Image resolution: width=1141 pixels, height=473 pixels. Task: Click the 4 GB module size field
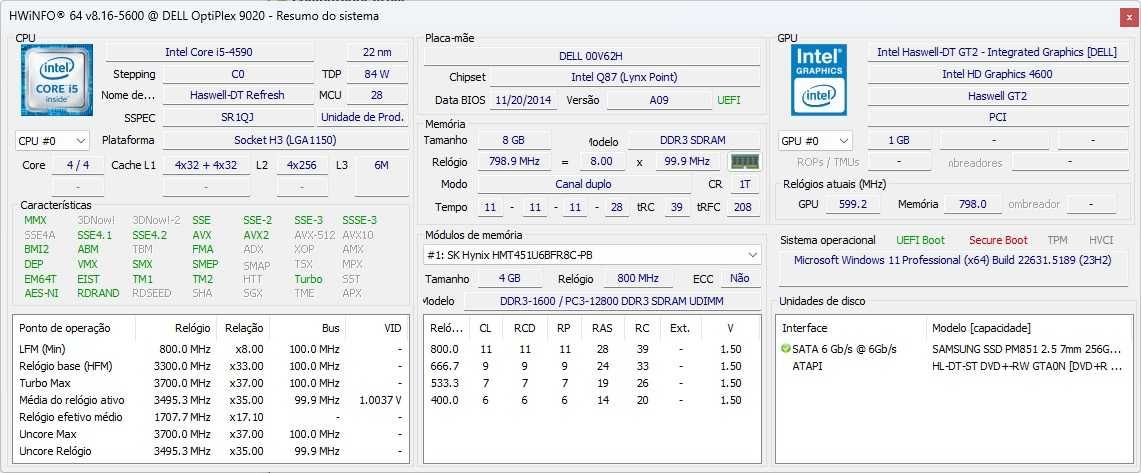pyautogui.click(x=509, y=278)
